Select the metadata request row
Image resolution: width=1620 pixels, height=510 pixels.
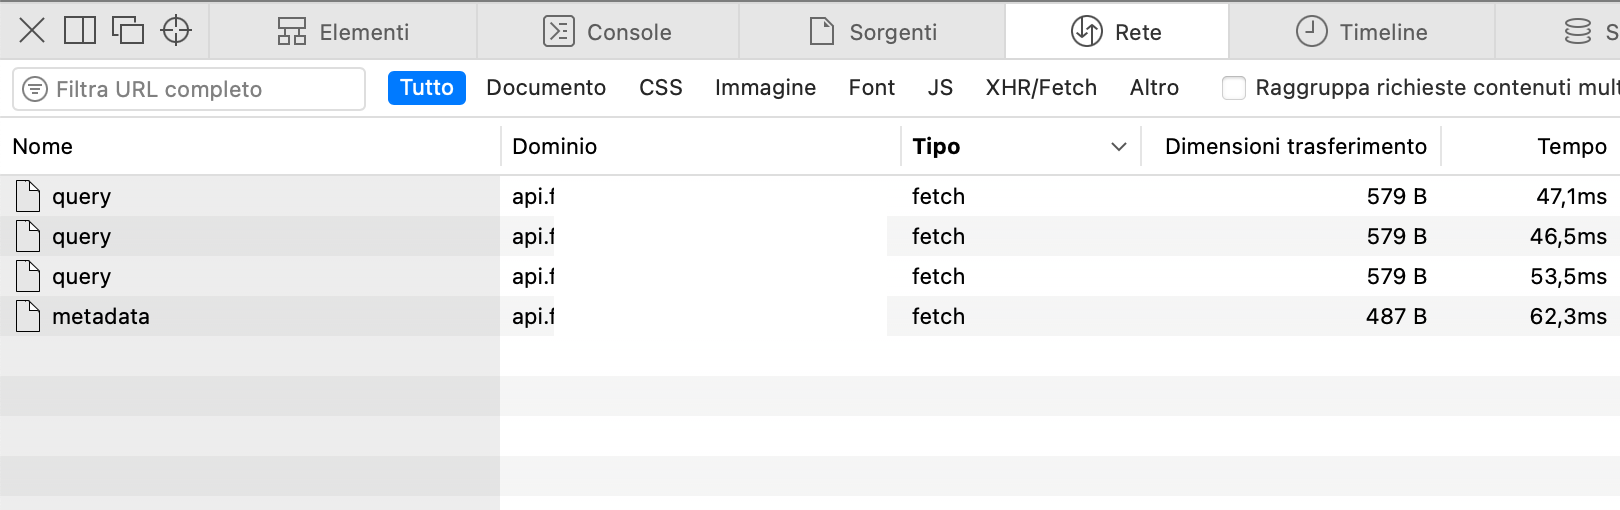click(x=101, y=316)
